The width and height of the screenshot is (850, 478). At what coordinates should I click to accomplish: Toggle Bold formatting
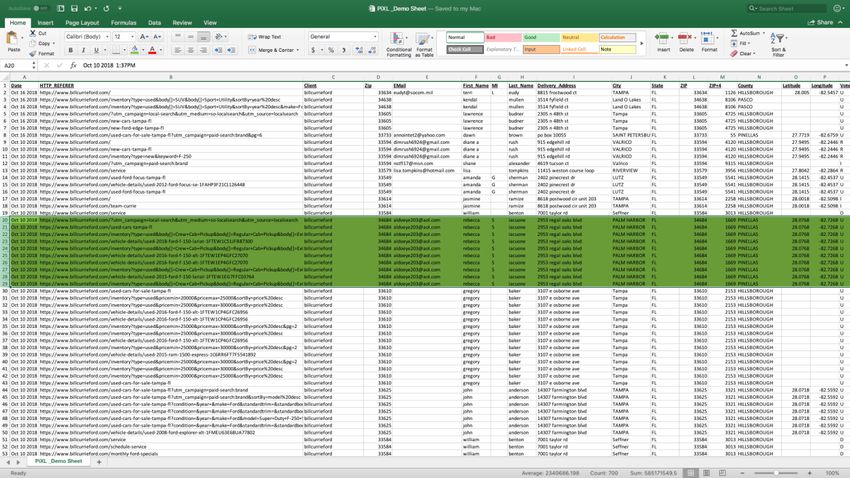[x=70, y=50]
